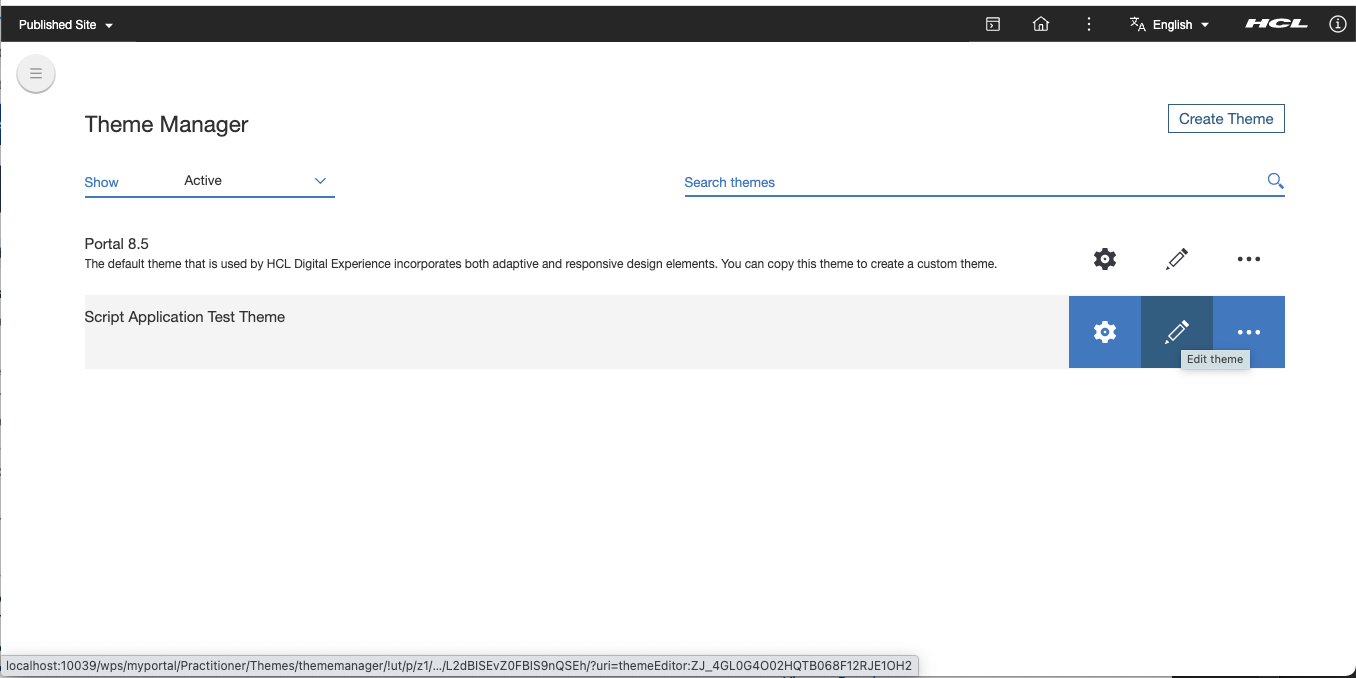Click the HCL logo in header
This screenshot has height=678, width=1356.
(1276, 25)
